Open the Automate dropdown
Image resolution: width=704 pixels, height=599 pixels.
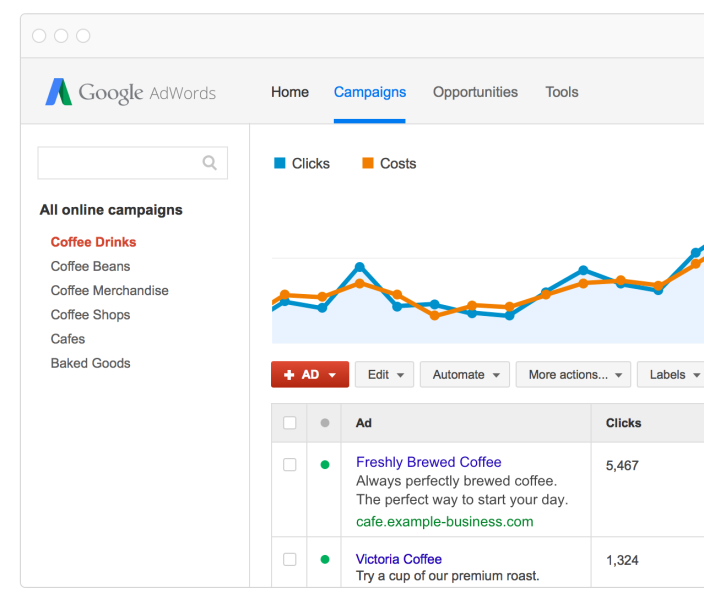[465, 375]
